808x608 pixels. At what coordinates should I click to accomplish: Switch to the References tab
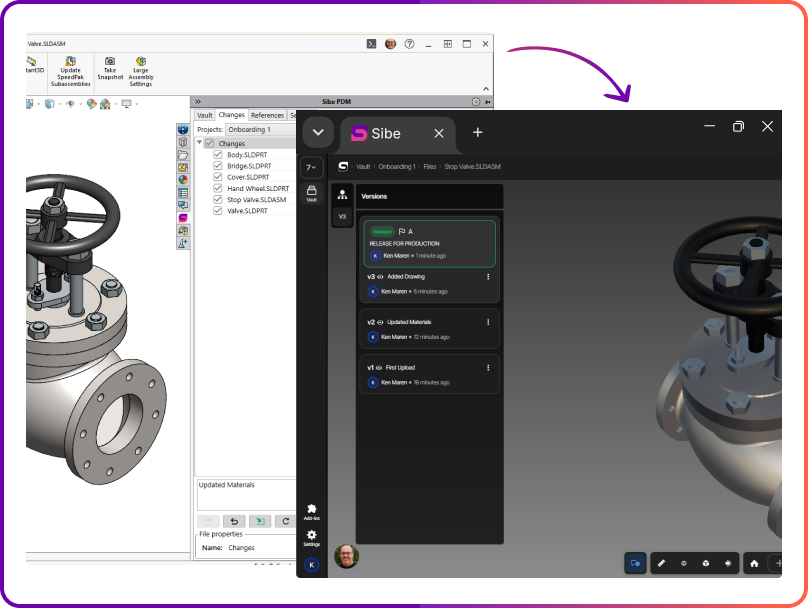[267, 115]
